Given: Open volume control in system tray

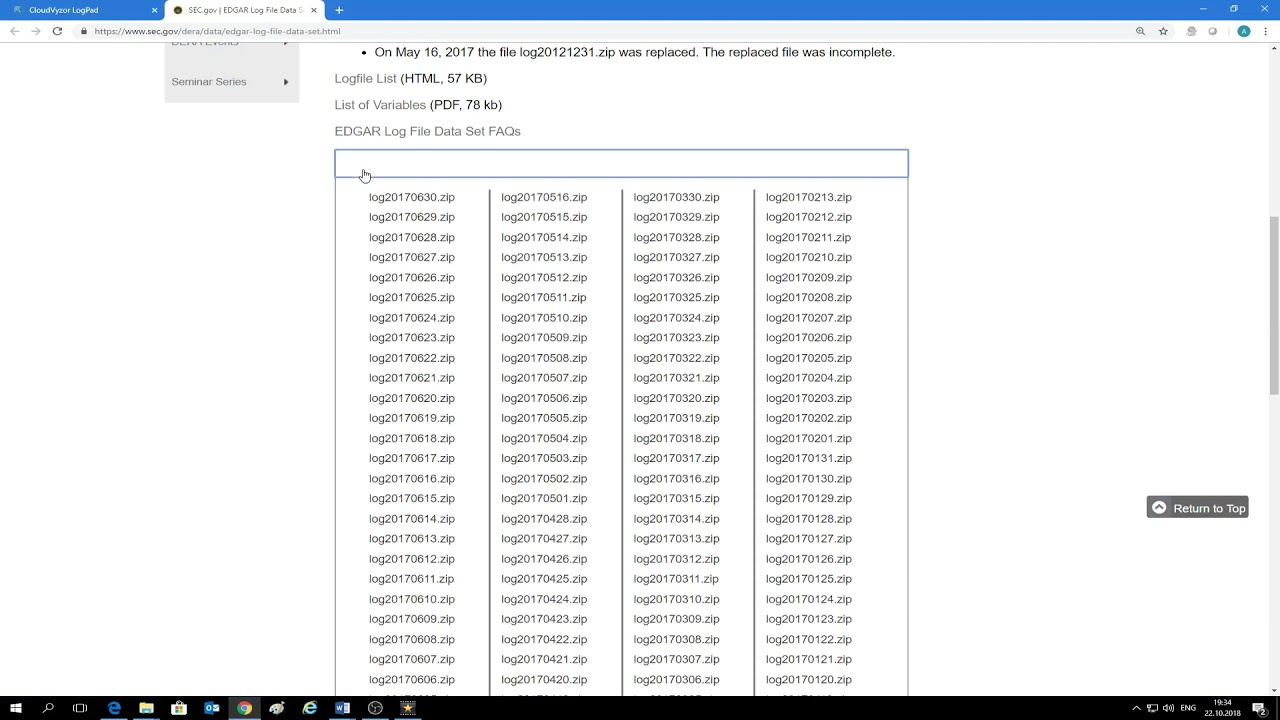Looking at the screenshot, I should tap(1168, 708).
